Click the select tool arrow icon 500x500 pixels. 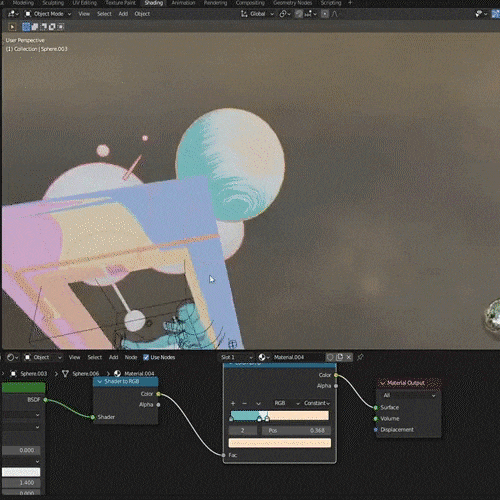pyautogui.click(x=12, y=27)
